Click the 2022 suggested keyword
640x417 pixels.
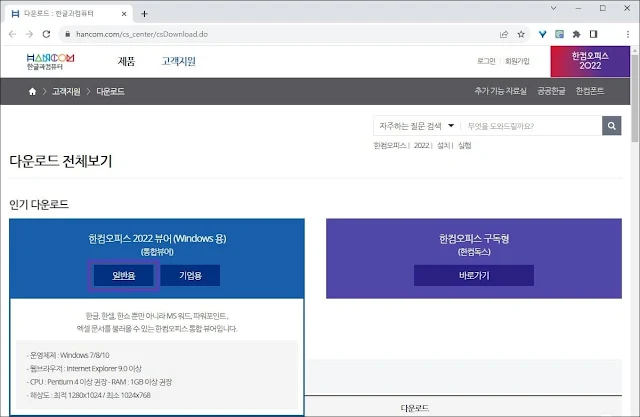pyautogui.click(x=421, y=145)
